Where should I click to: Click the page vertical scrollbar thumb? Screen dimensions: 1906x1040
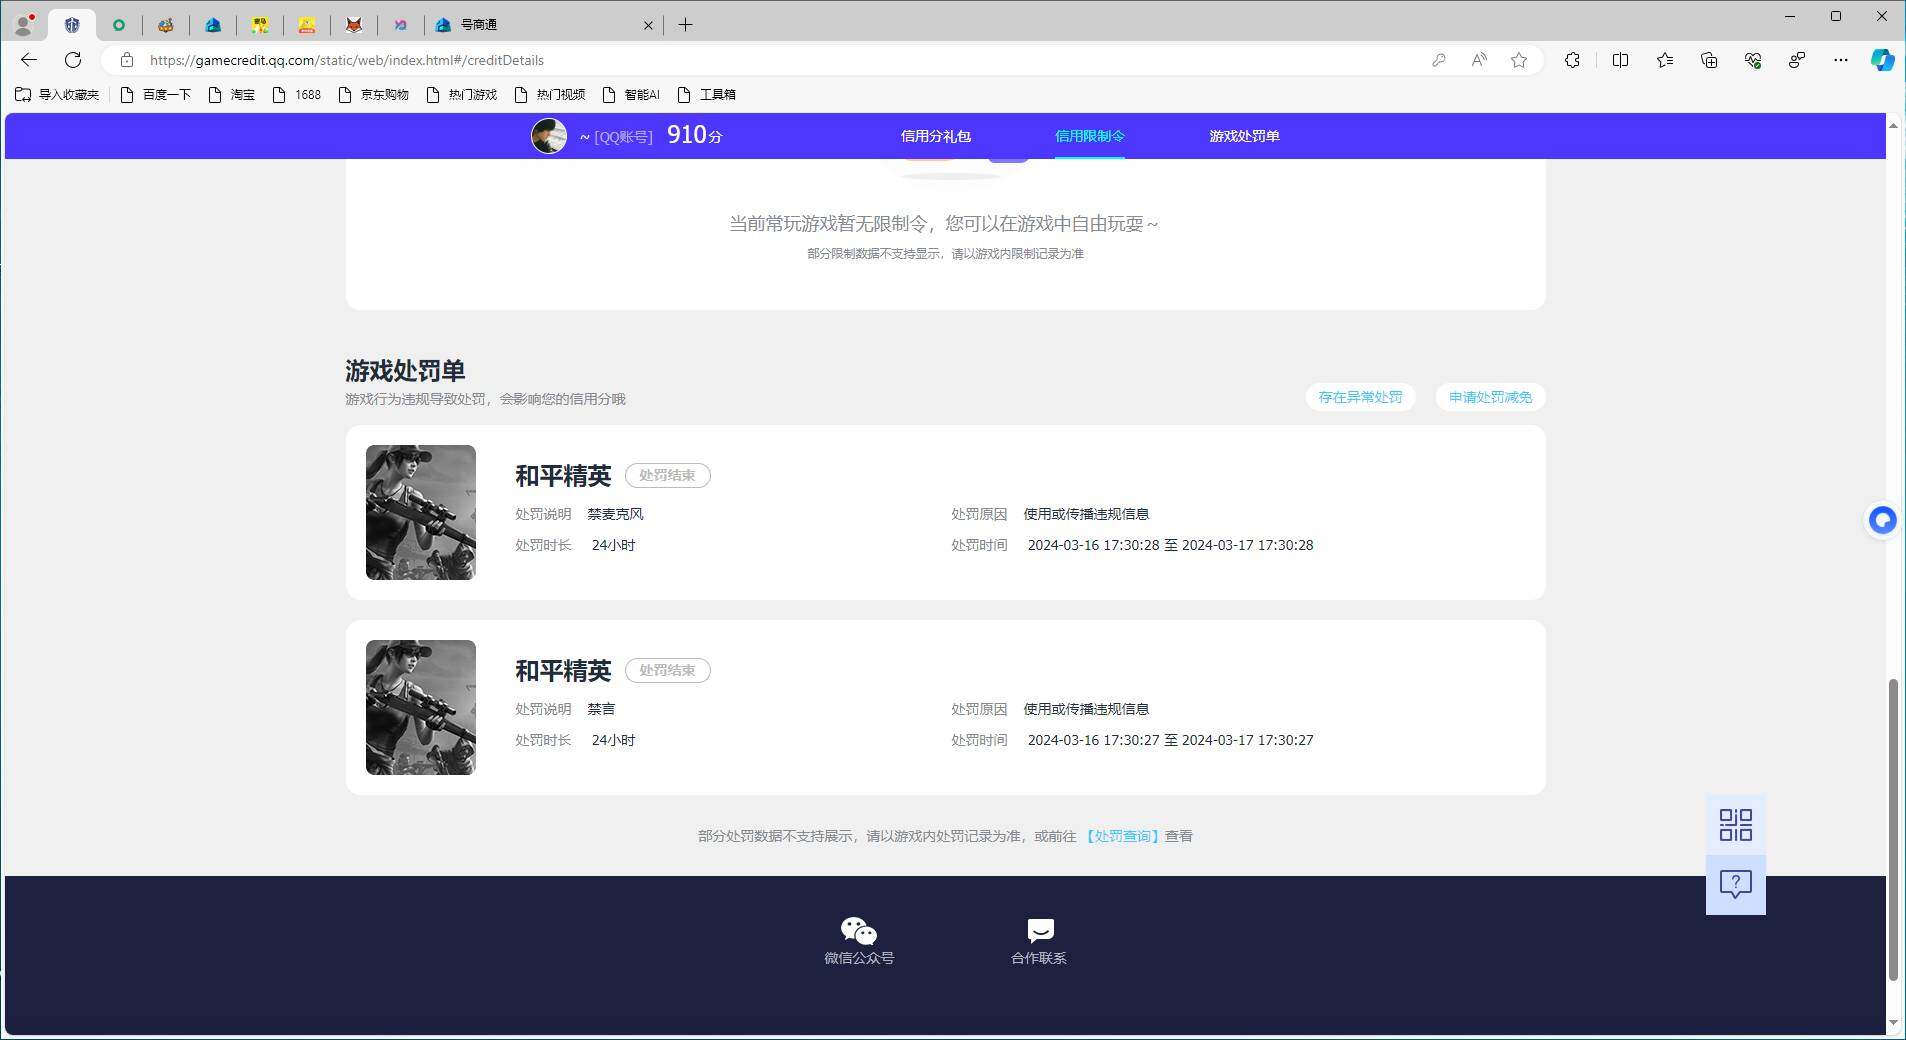click(1892, 830)
